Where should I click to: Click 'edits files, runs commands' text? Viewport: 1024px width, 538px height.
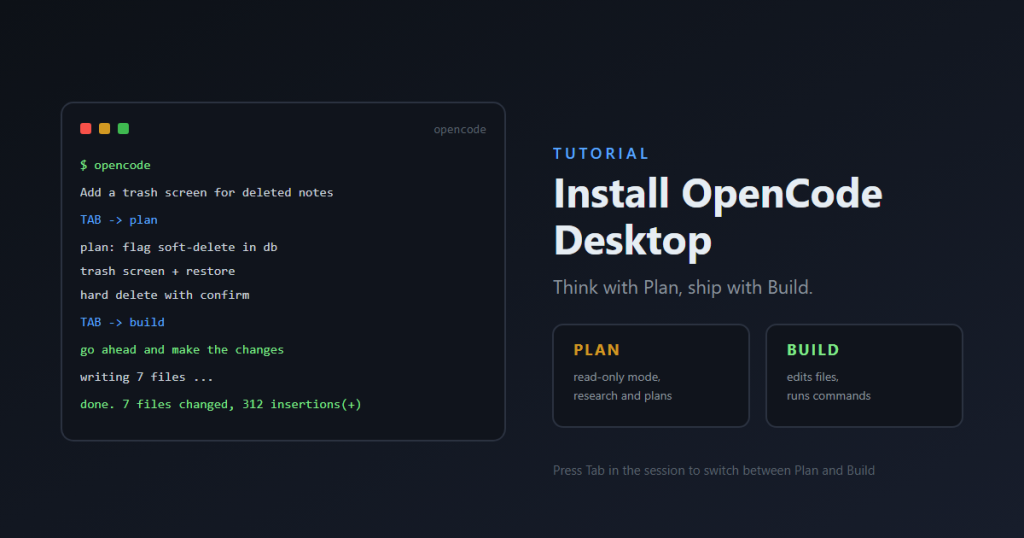pyautogui.click(x=828, y=387)
